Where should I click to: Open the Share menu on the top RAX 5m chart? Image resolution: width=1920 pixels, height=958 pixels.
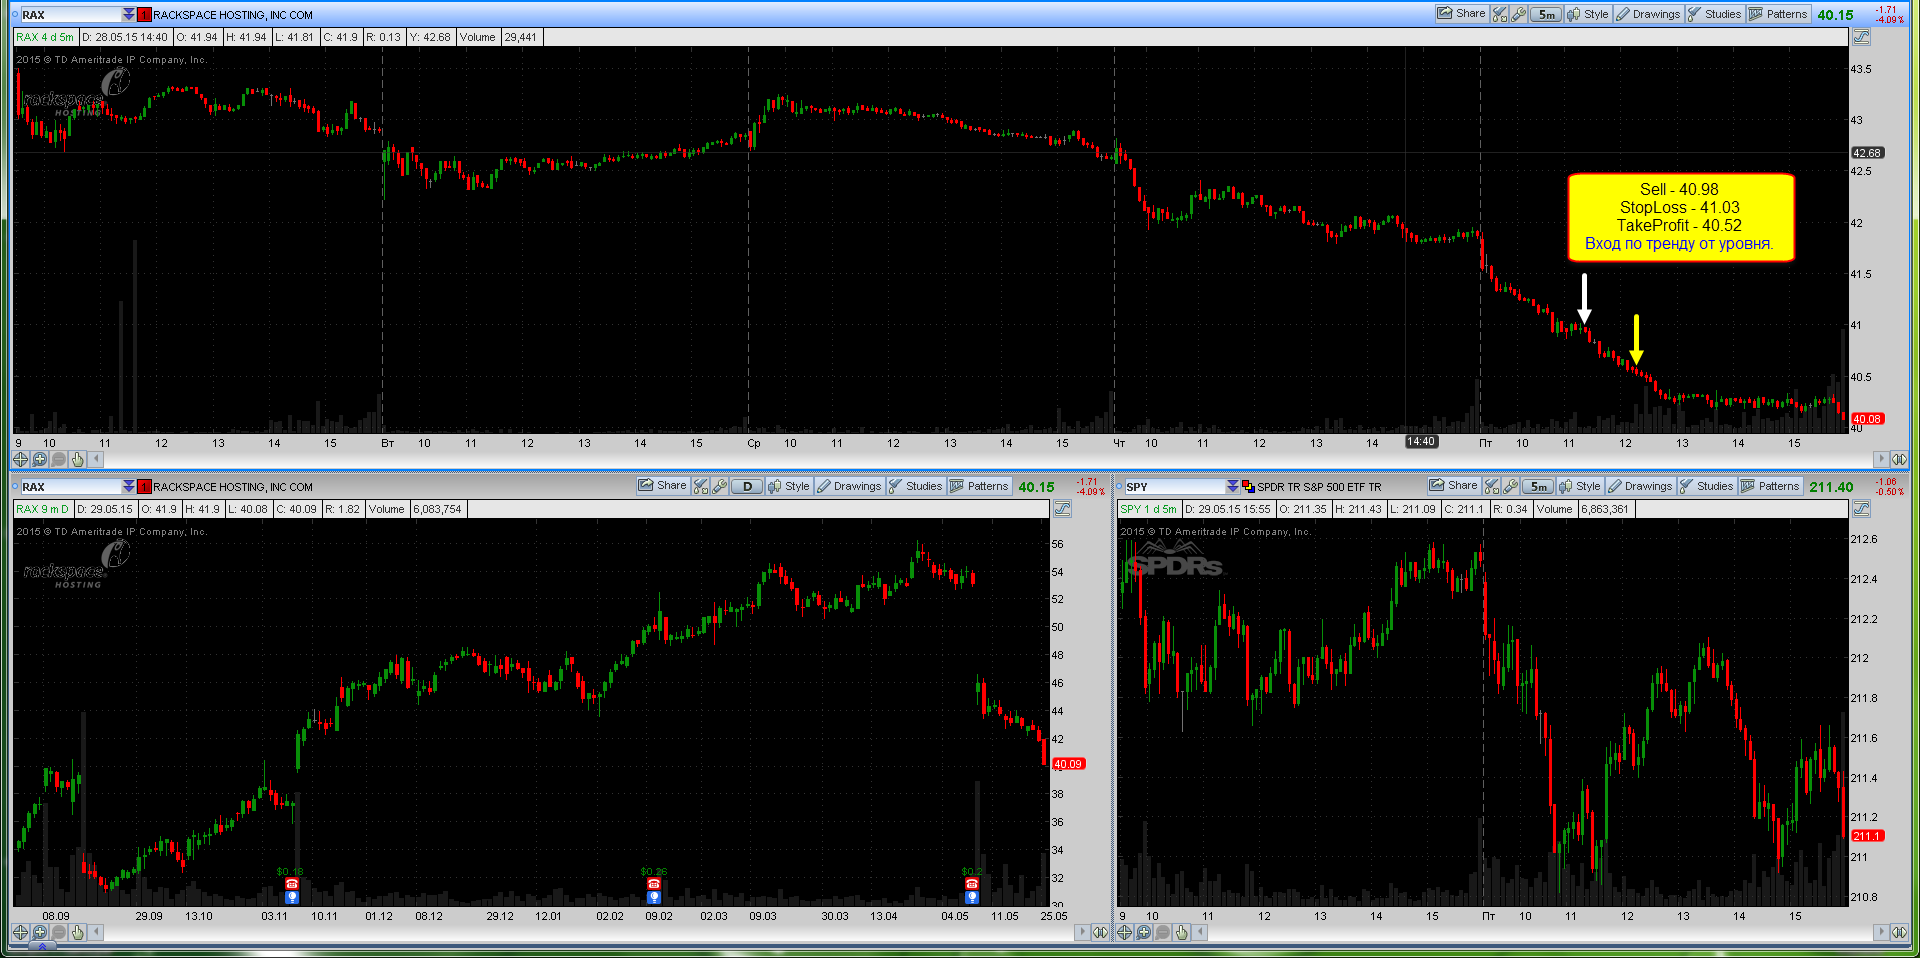point(1461,14)
